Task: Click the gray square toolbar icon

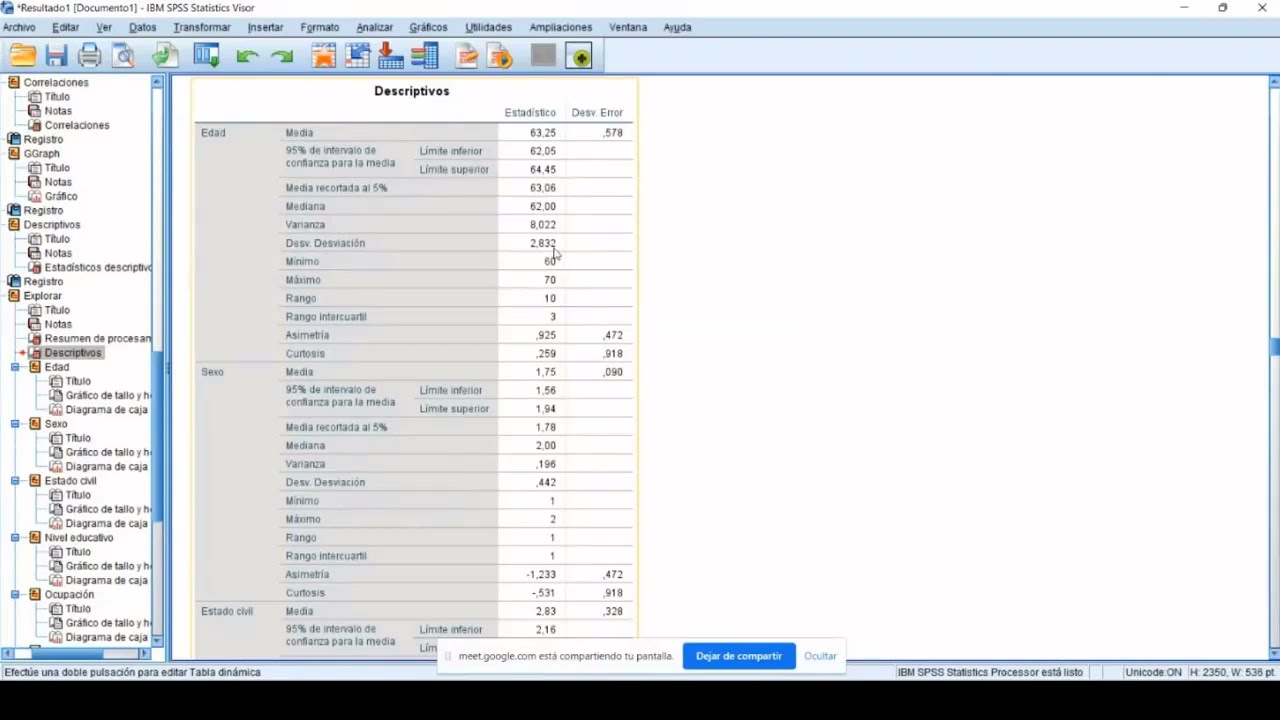Action: click(543, 56)
